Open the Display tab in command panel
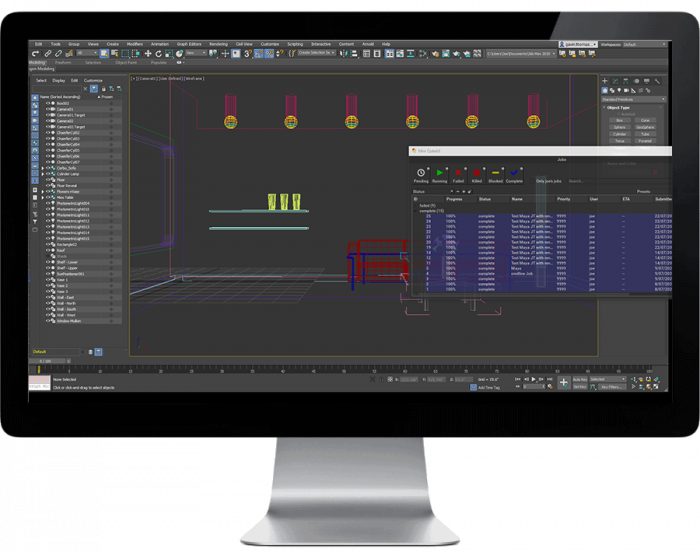 pos(646,81)
